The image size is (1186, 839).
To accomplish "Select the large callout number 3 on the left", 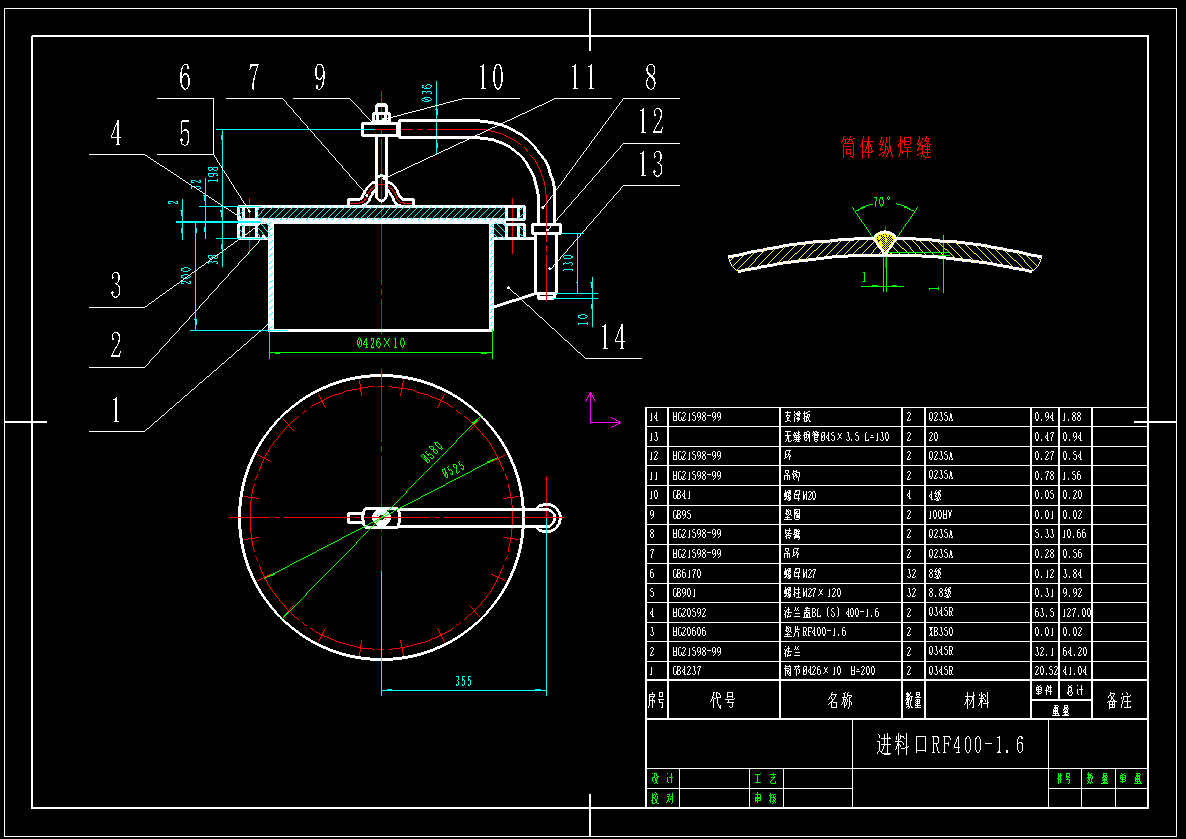I will pyautogui.click(x=116, y=285).
